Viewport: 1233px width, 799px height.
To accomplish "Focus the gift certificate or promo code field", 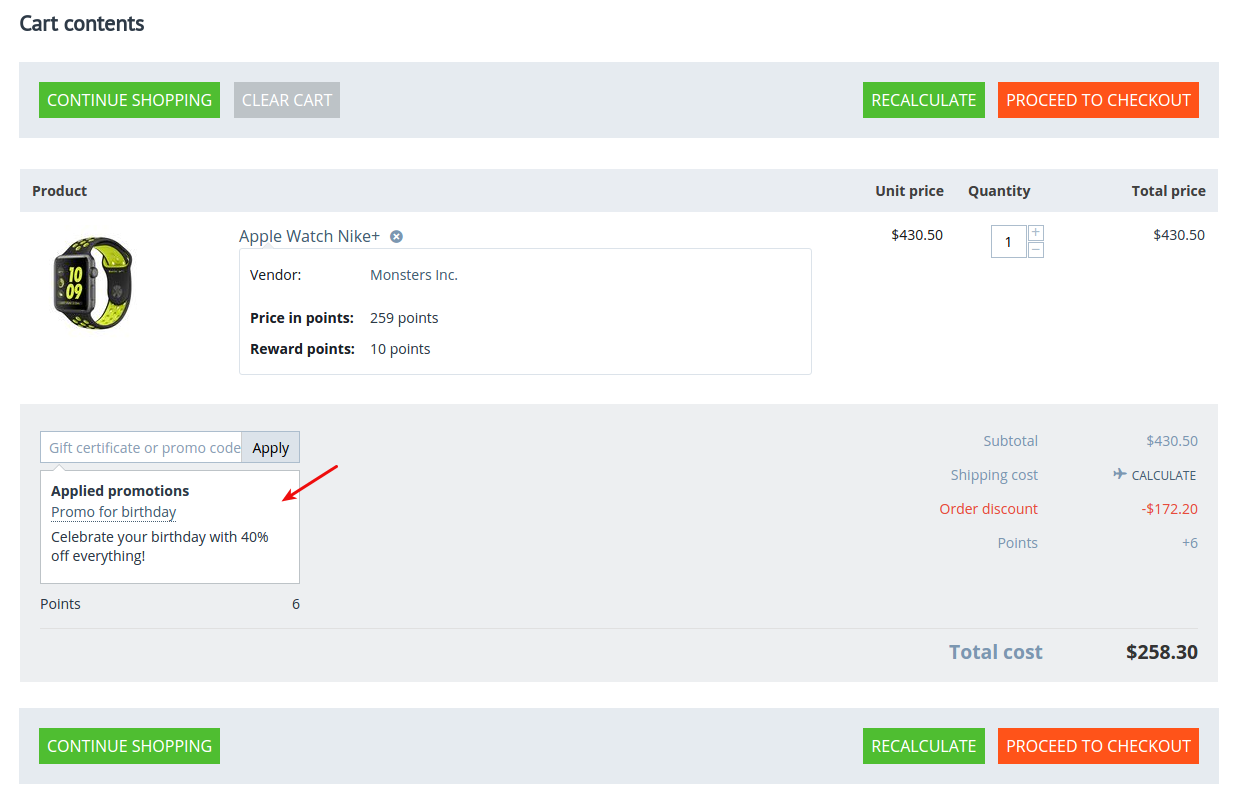I will pos(141,448).
